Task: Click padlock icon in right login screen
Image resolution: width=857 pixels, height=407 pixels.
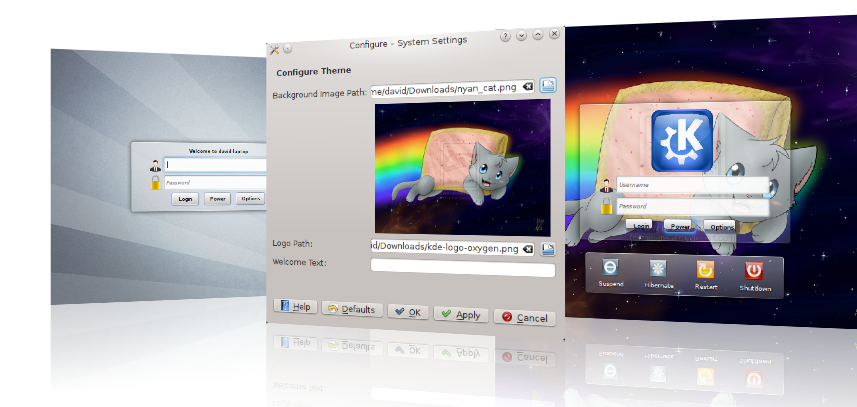Action: 606,207
